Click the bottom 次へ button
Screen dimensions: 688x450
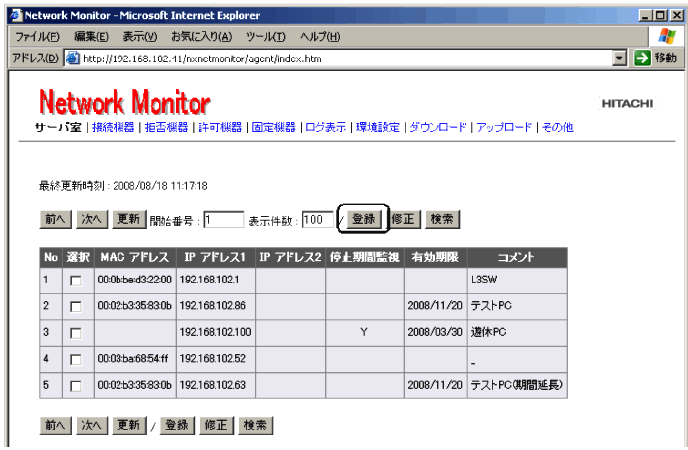[x=92, y=425]
